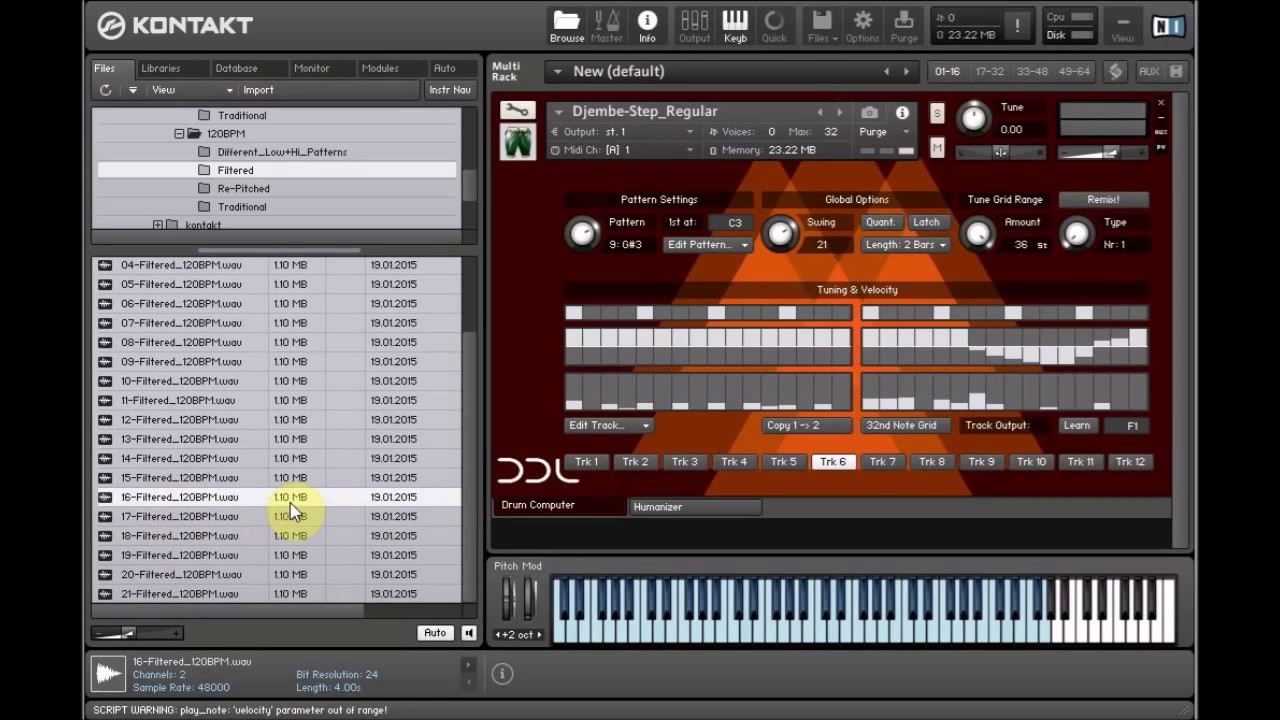
Task: Open the Browse panel folder icon
Action: point(566,25)
